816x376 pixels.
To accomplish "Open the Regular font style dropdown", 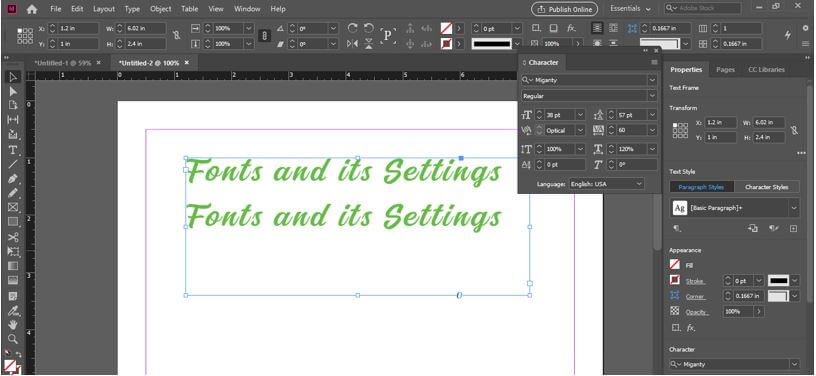I will pyautogui.click(x=652, y=96).
